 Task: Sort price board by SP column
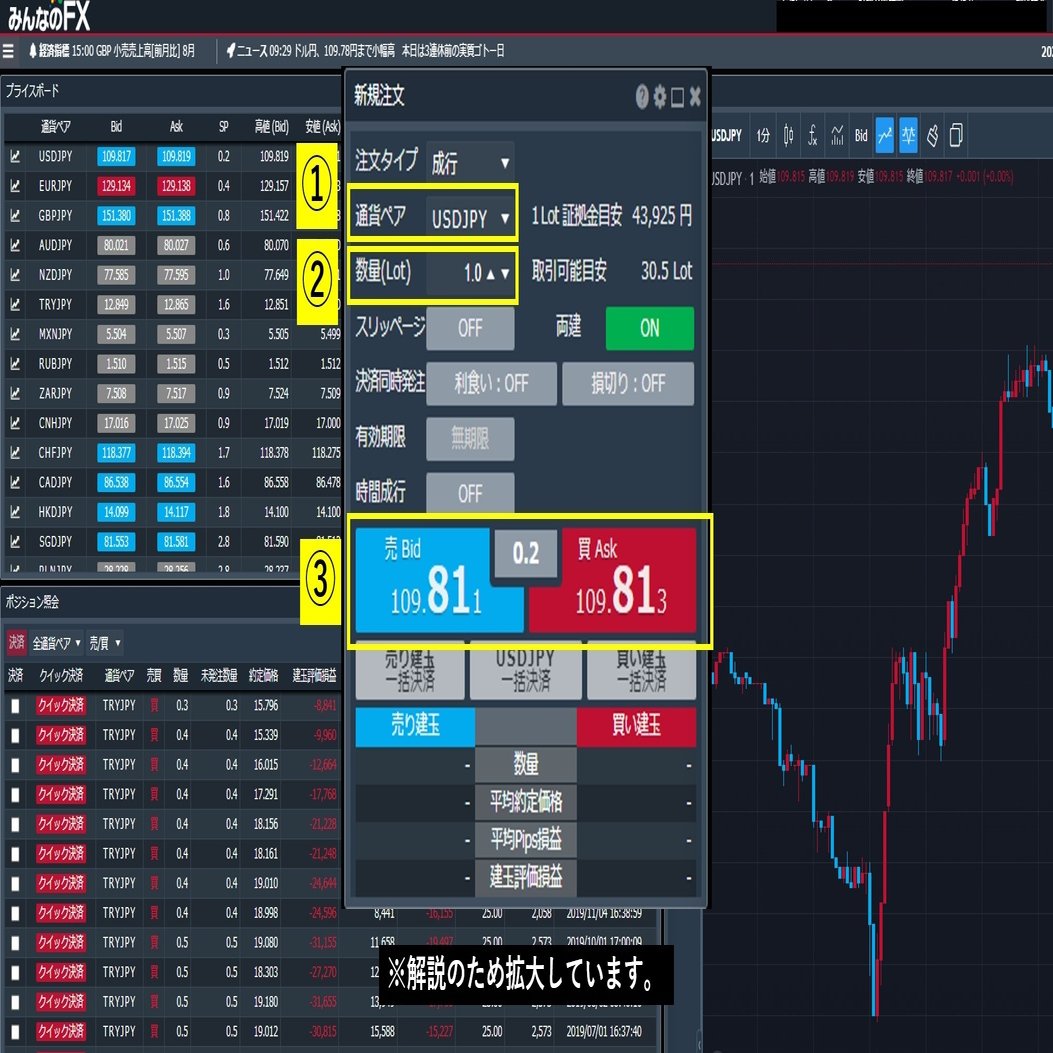coord(224,127)
